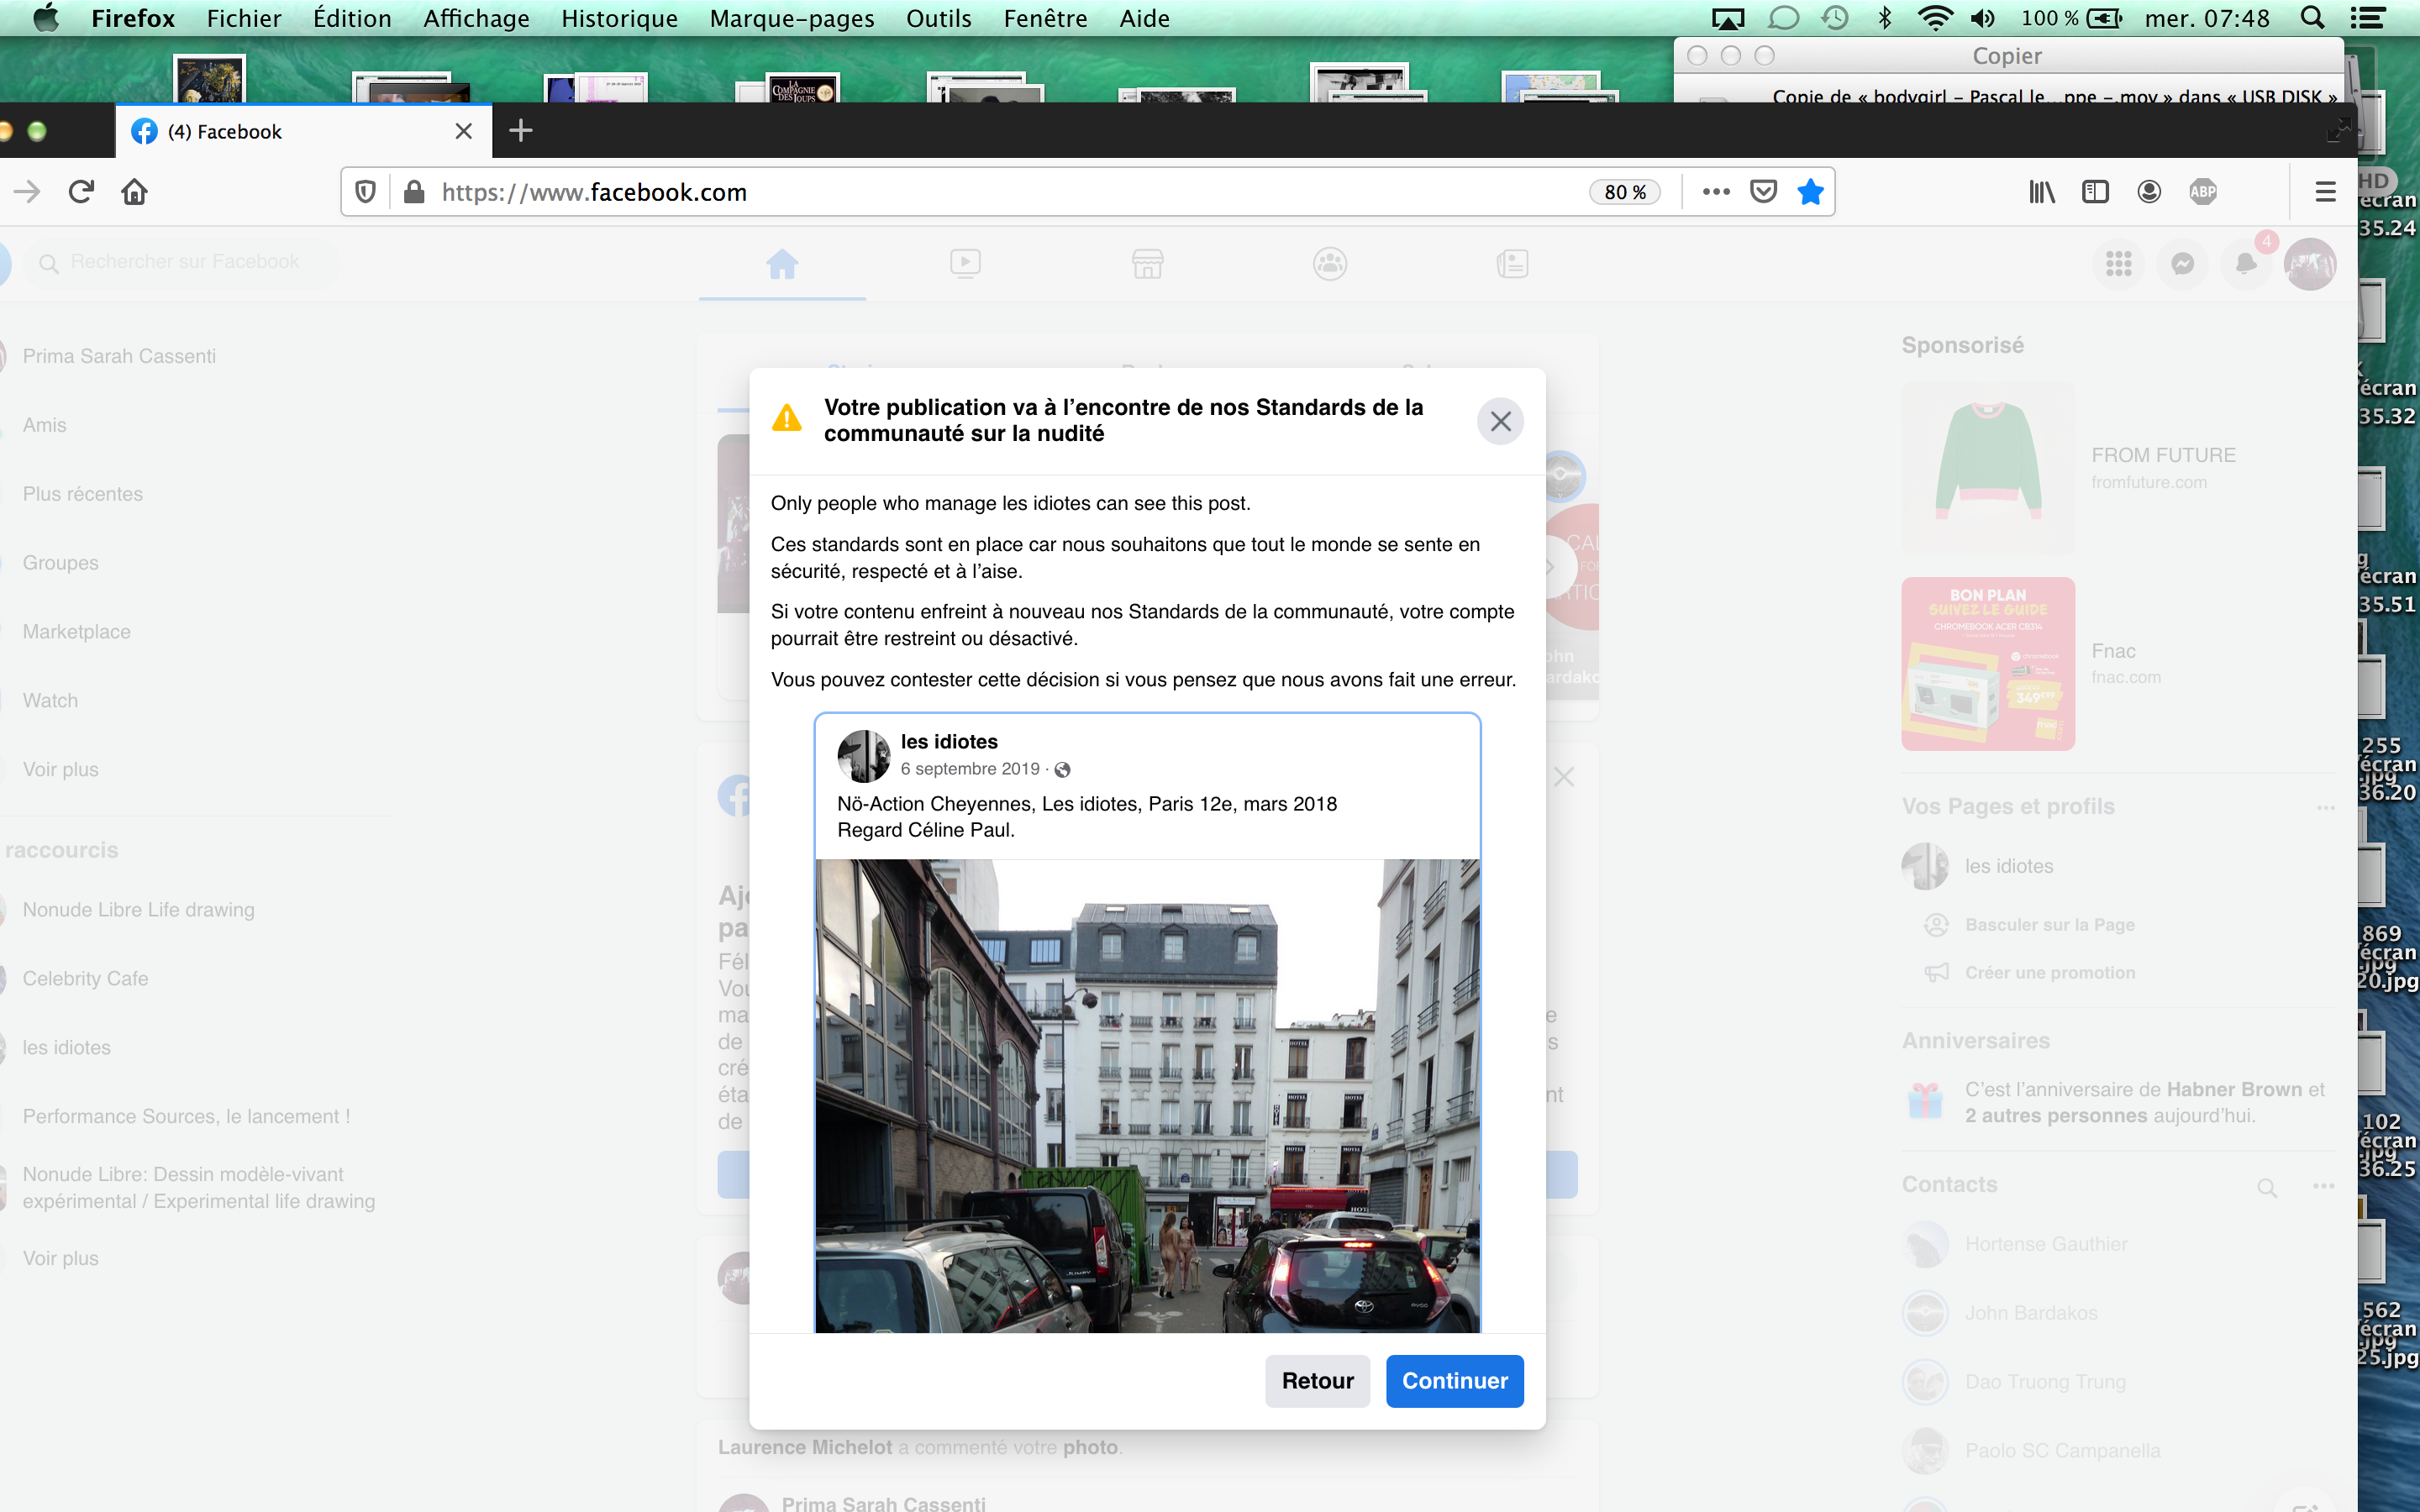Toggle the Firefox sidebar icon

pyautogui.click(x=2095, y=192)
